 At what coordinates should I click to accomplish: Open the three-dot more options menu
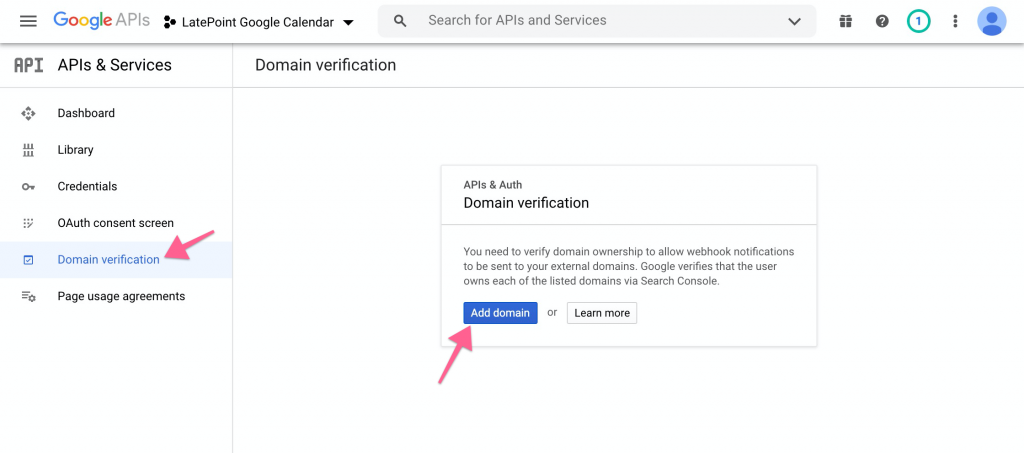point(955,22)
